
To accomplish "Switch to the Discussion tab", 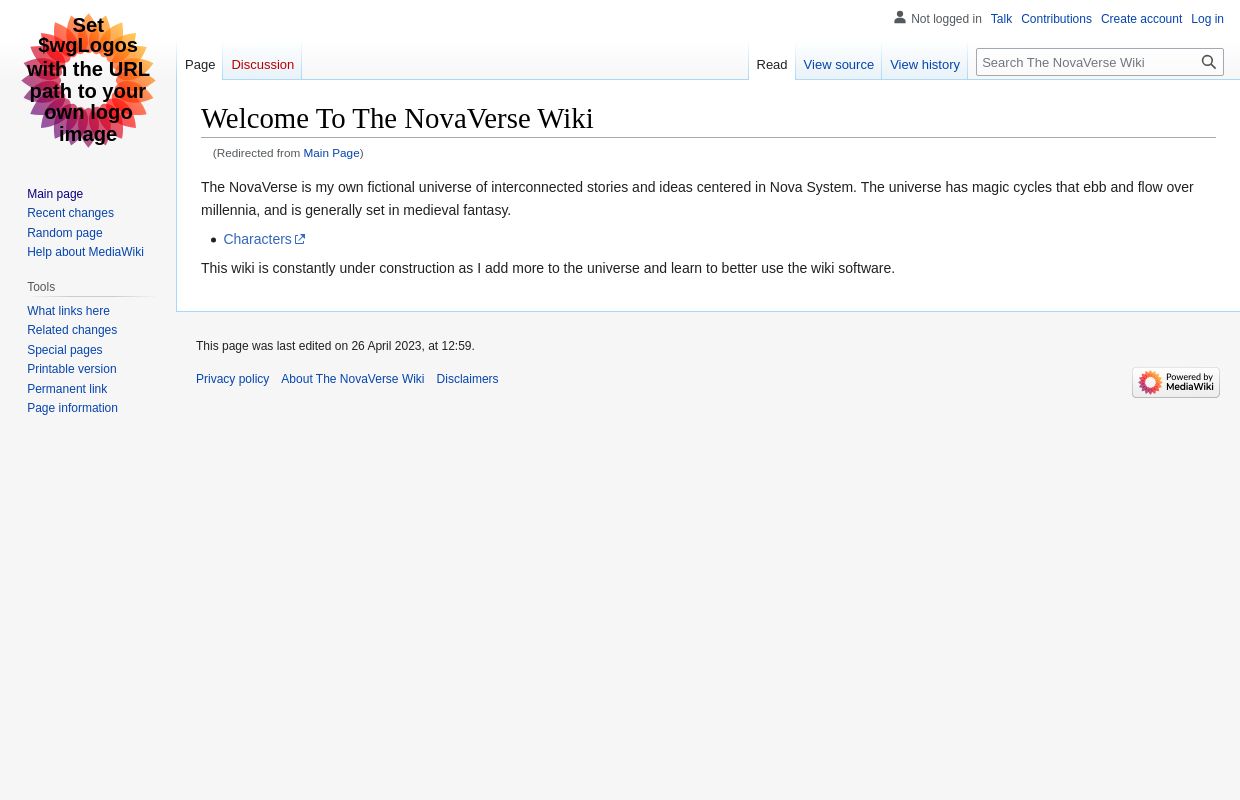I will 262,64.
